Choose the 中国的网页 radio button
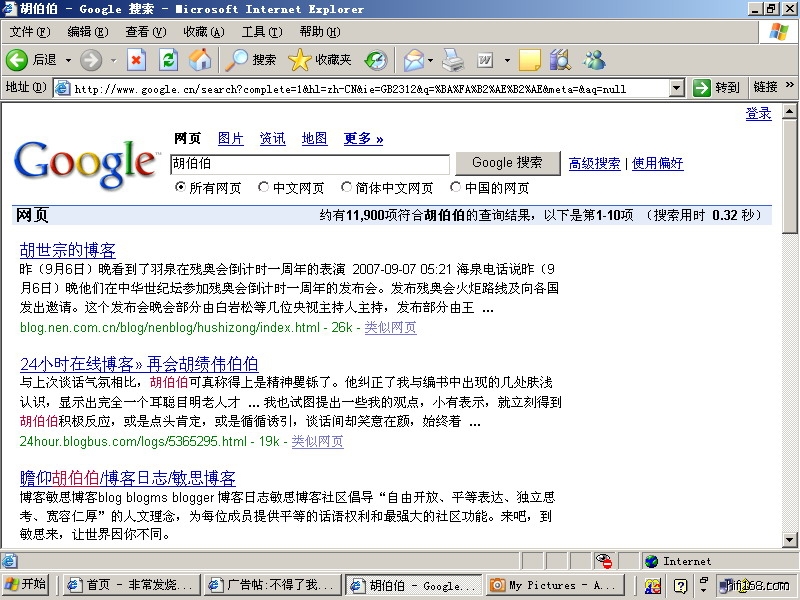This screenshot has height=600, width=800. click(x=456, y=187)
